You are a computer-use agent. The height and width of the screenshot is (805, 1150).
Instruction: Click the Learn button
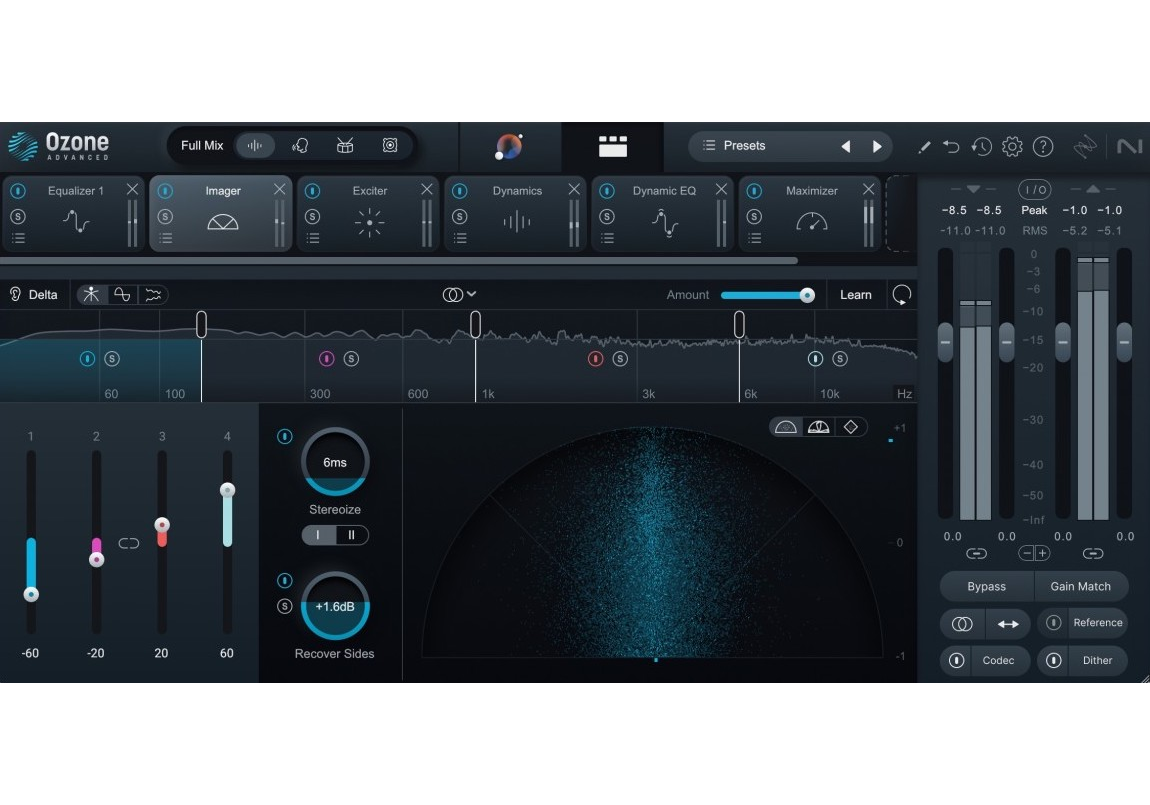pos(855,295)
